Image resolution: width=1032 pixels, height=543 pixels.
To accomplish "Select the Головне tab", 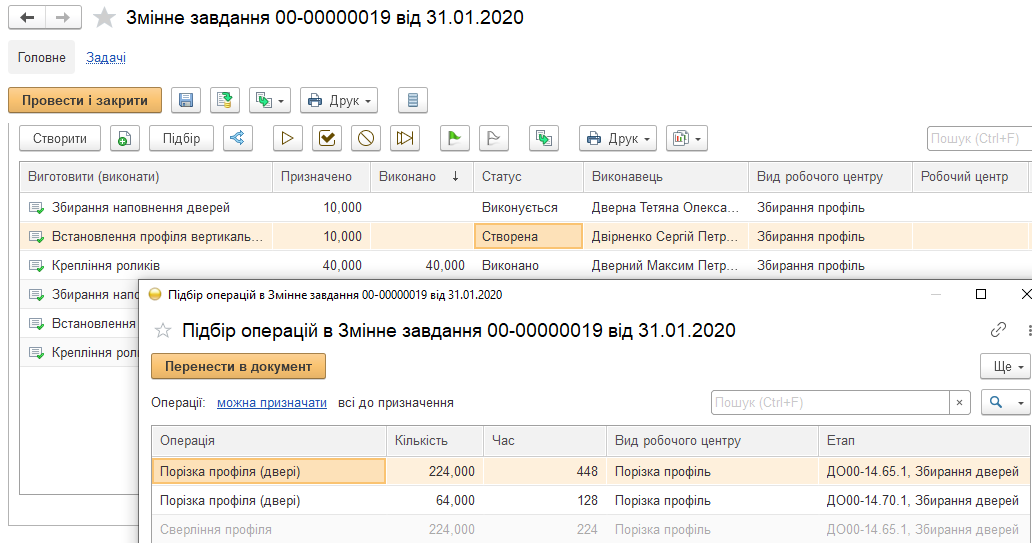I will tap(42, 57).
